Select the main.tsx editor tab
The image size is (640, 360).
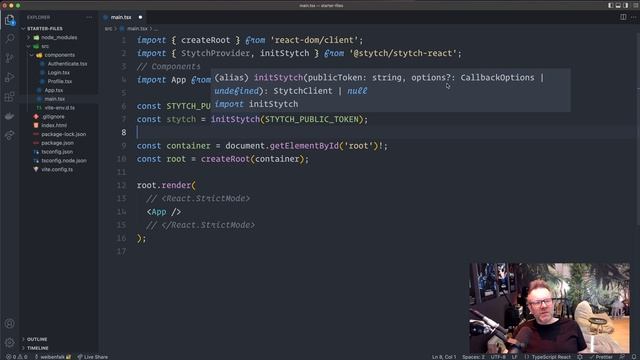click(x=121, y=17)
